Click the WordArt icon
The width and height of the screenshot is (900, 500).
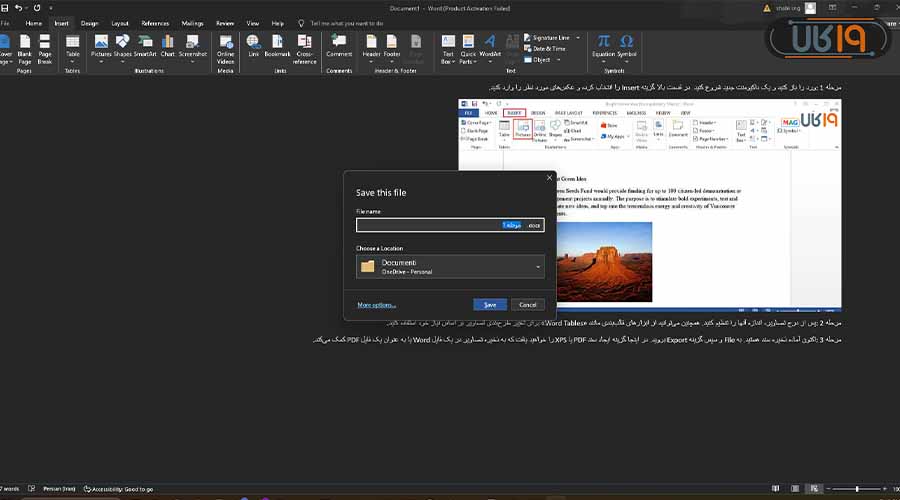(x=490, y=44)
